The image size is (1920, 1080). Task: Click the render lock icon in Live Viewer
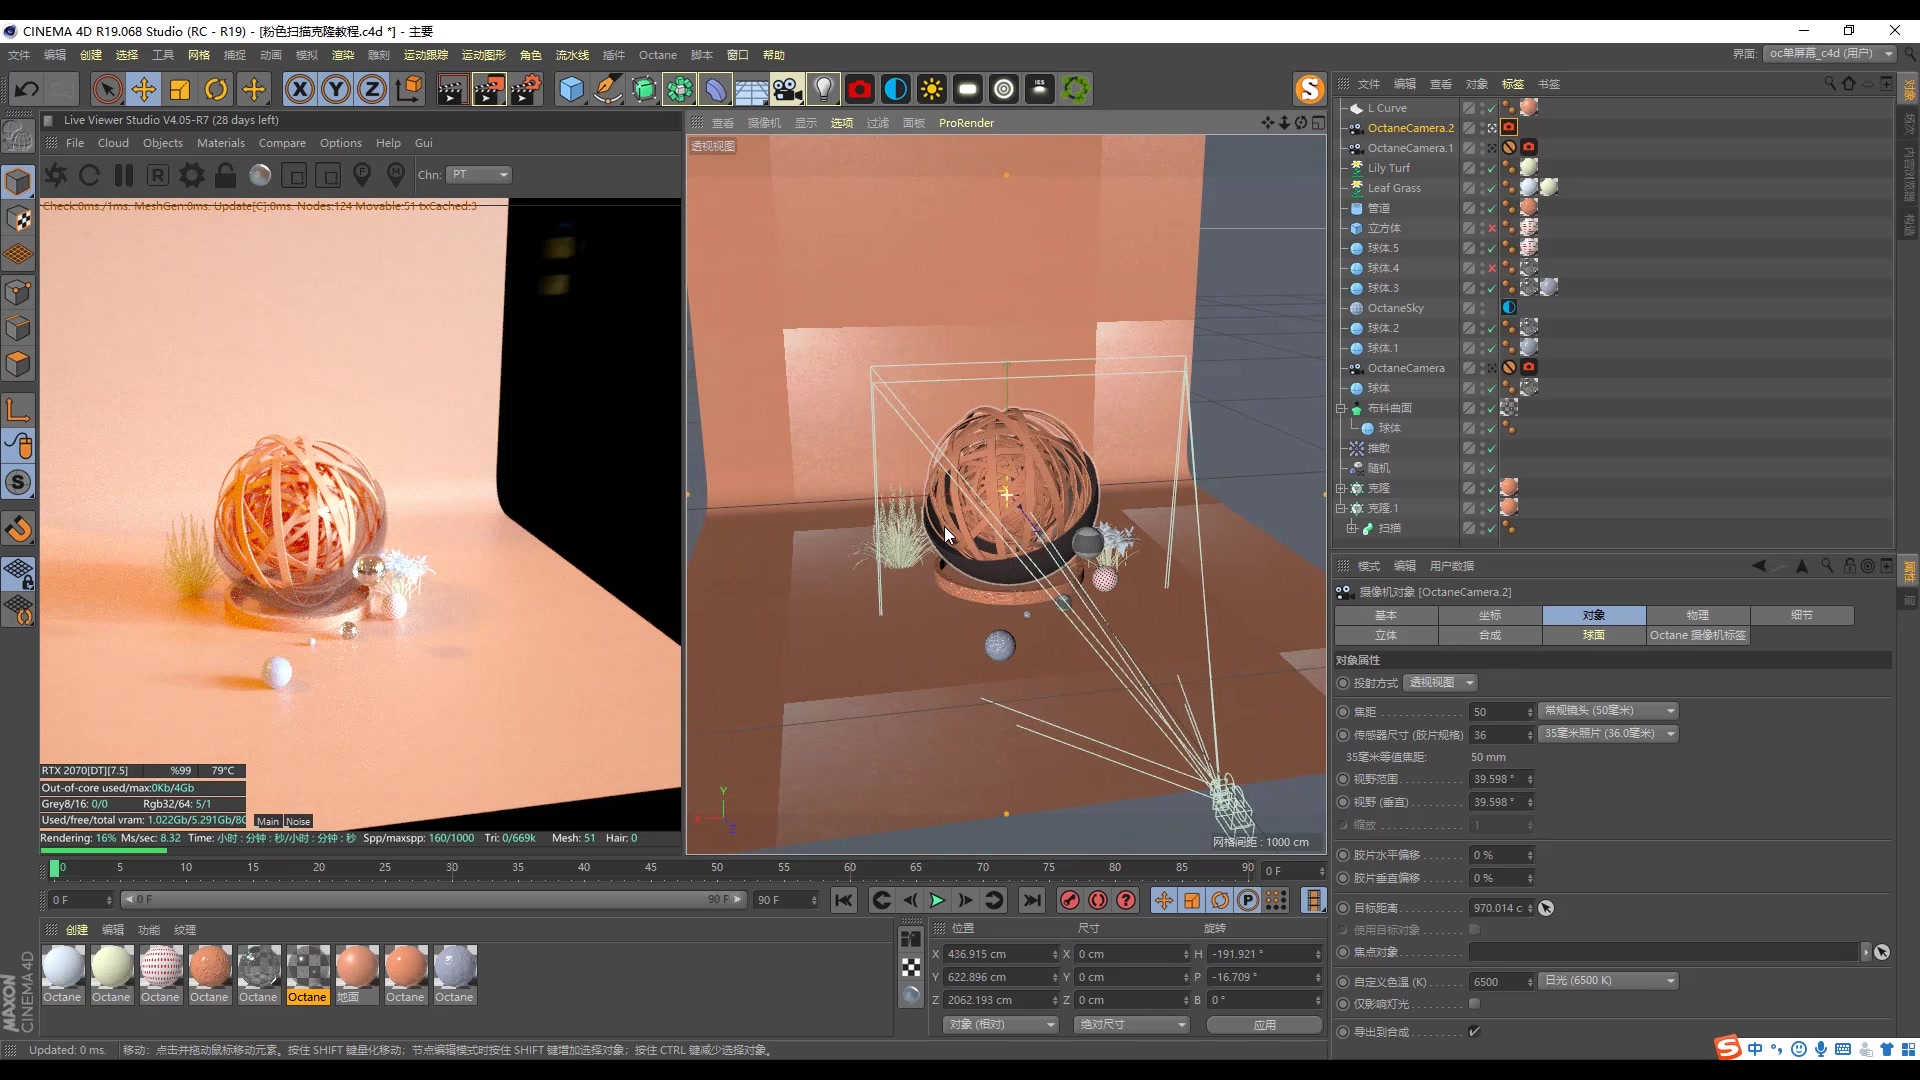[x=226, y=176]
